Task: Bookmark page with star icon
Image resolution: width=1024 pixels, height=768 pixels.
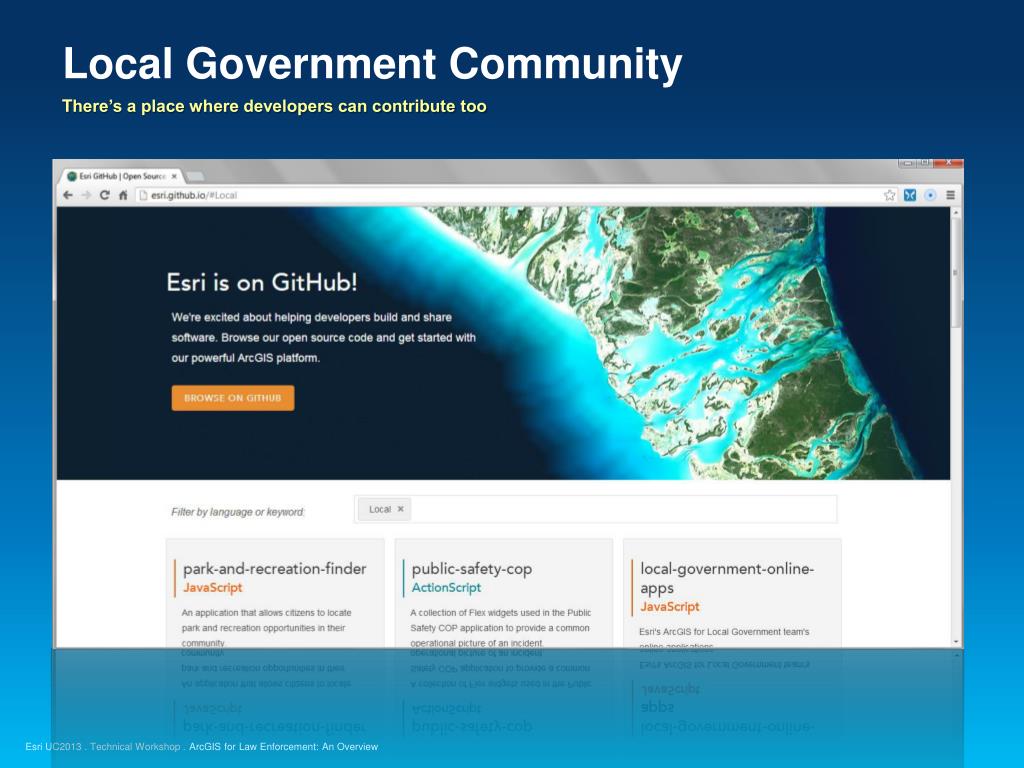Action: (x=889, y=195)
